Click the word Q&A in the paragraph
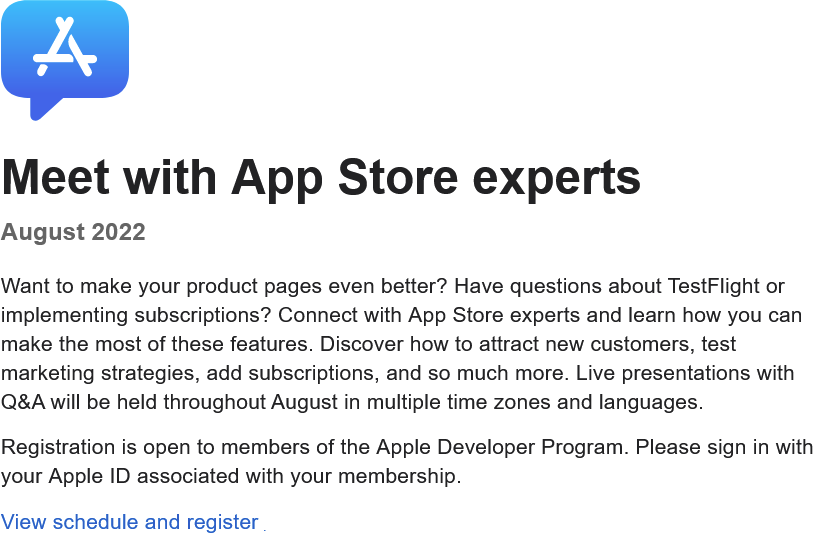Viewport: 816px width, 536px height. (23, 402)
